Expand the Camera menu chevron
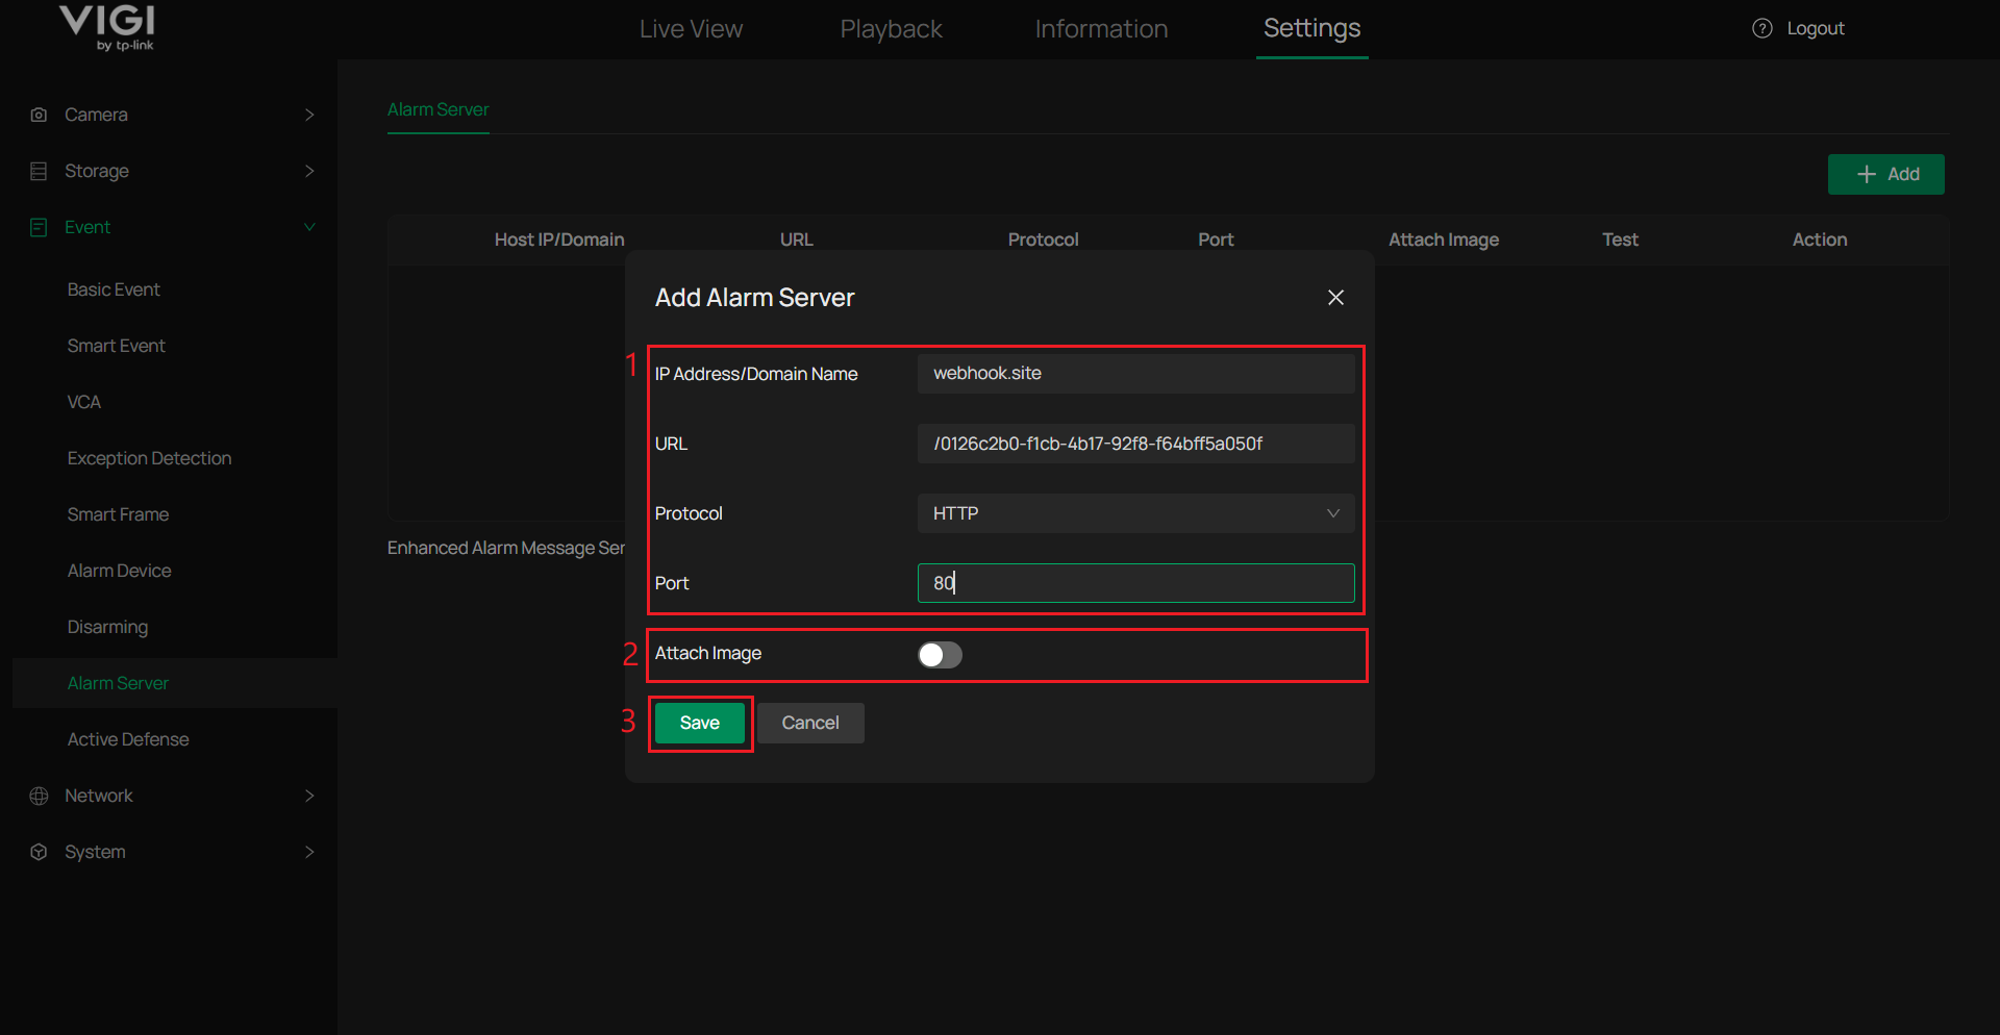2000x1035 pixels. 309,115
